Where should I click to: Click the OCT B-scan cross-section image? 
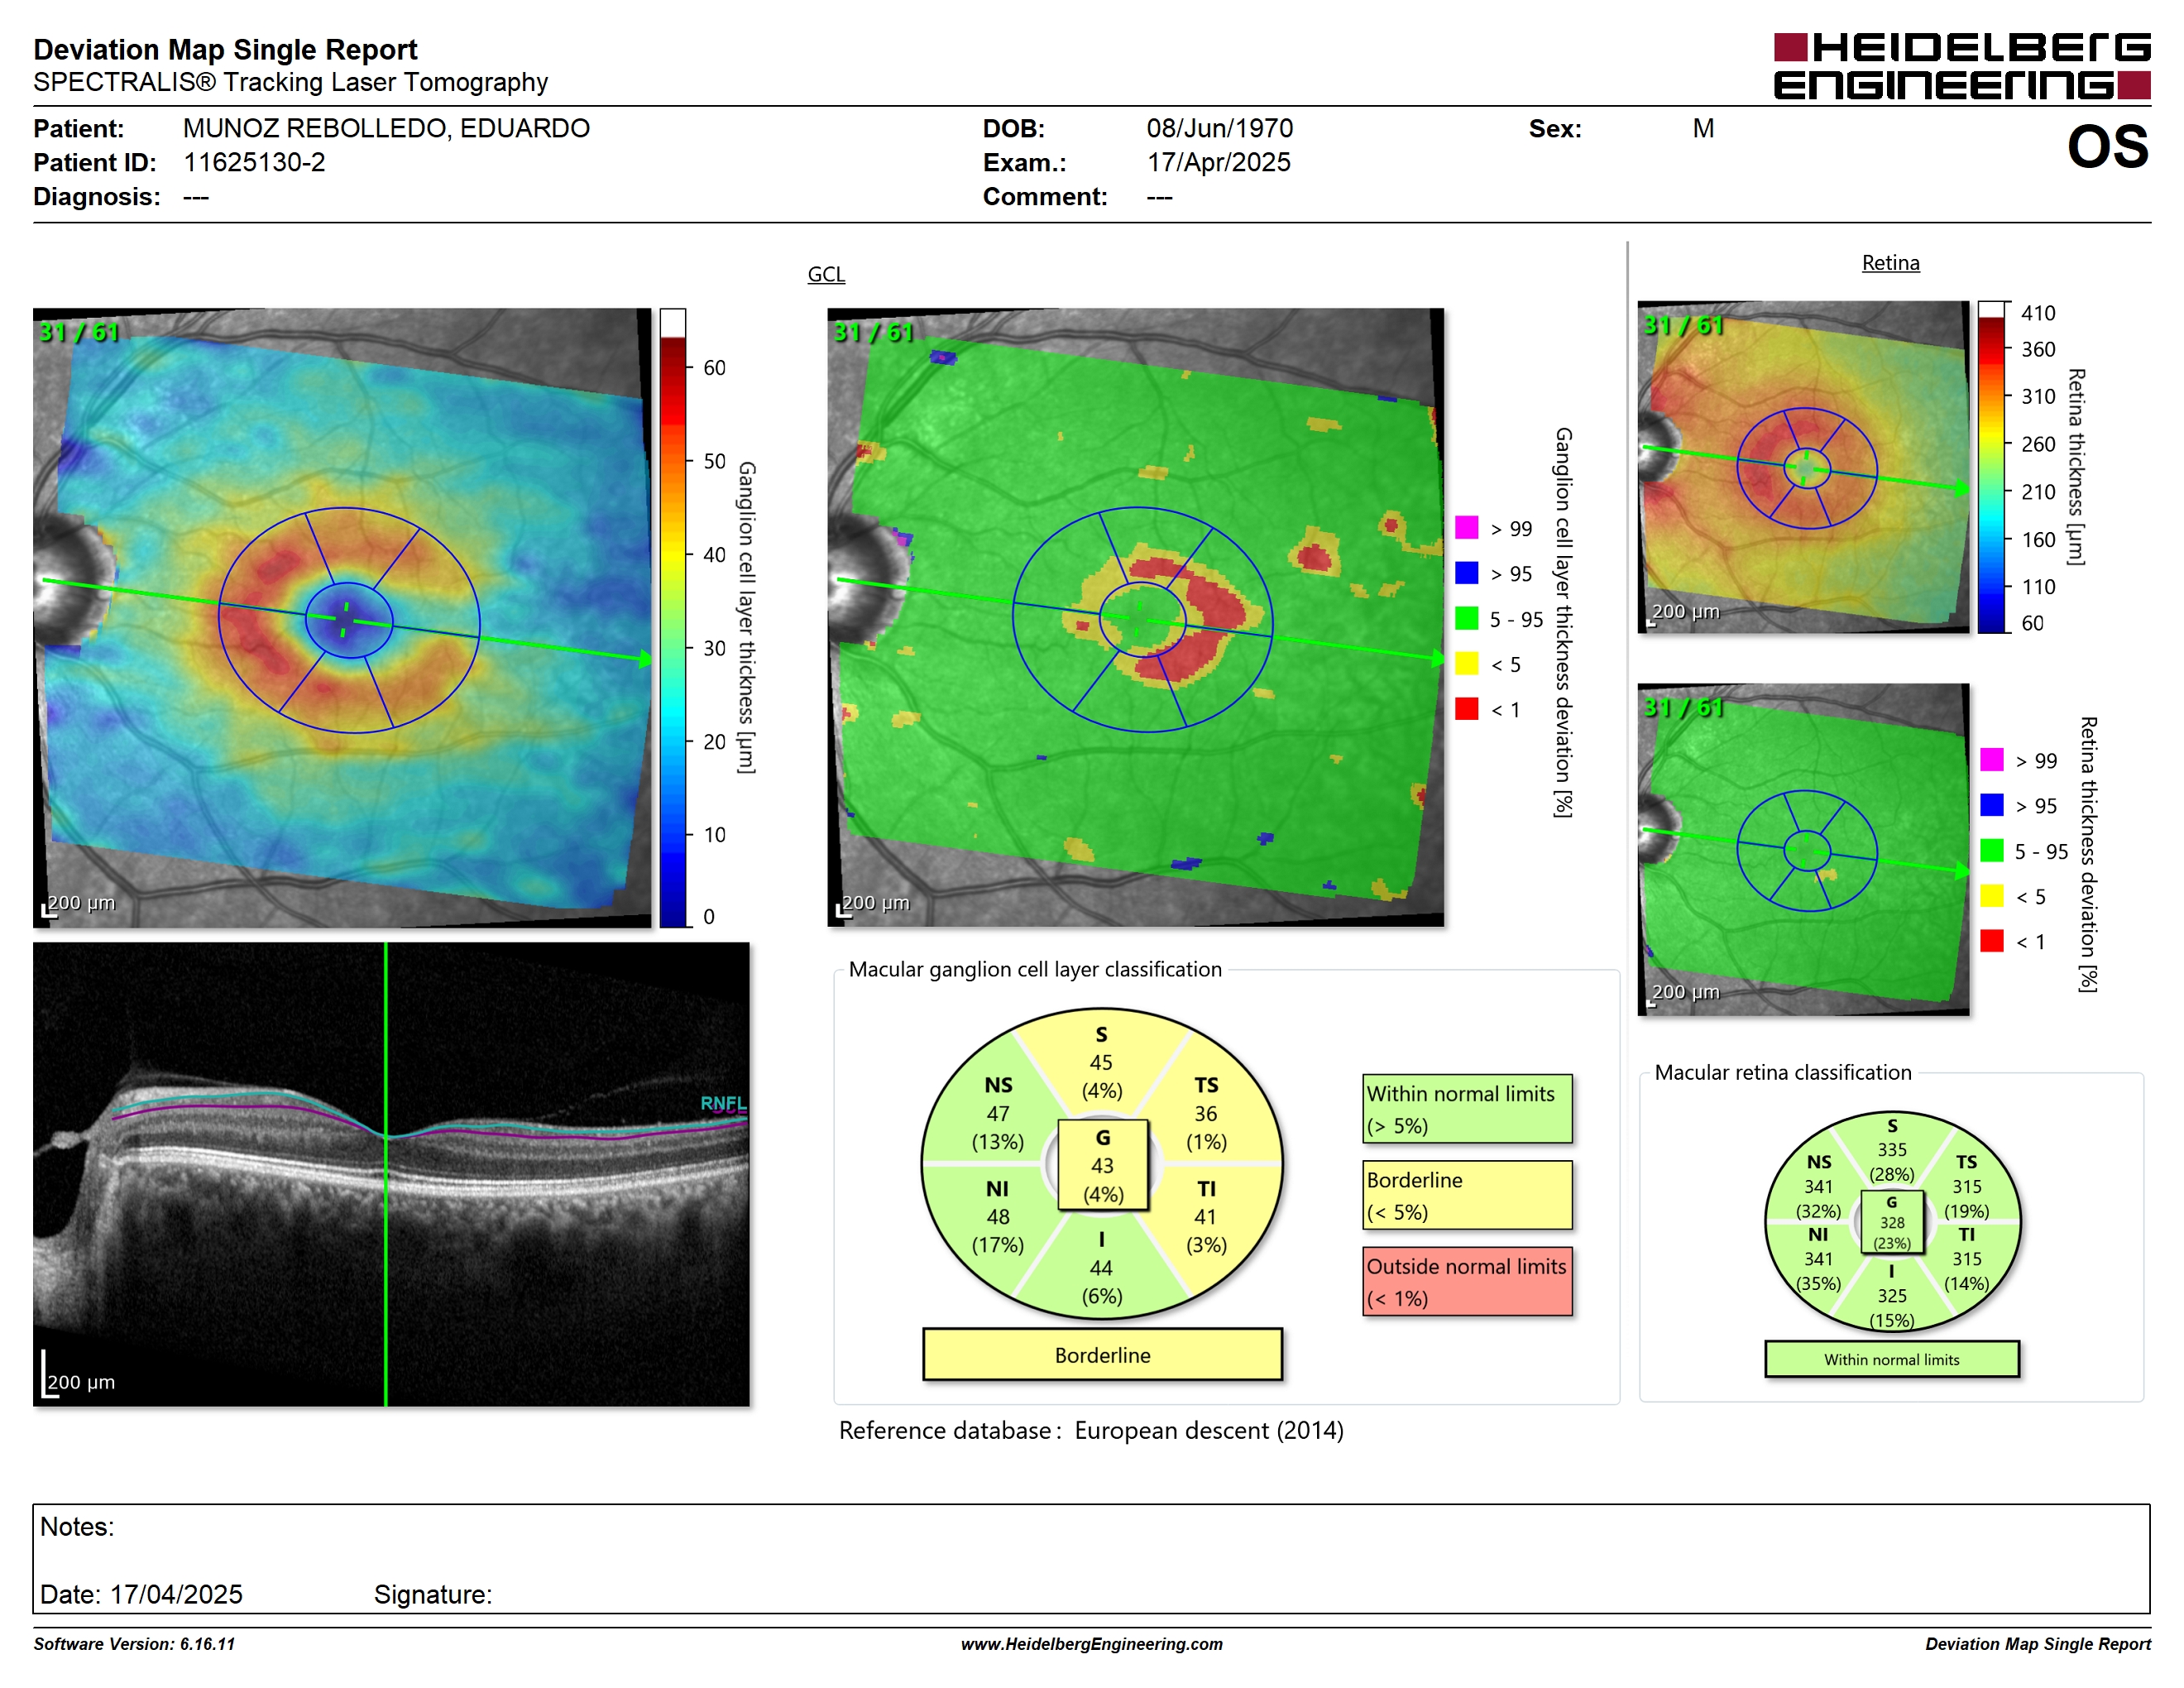click(391, 1174)
